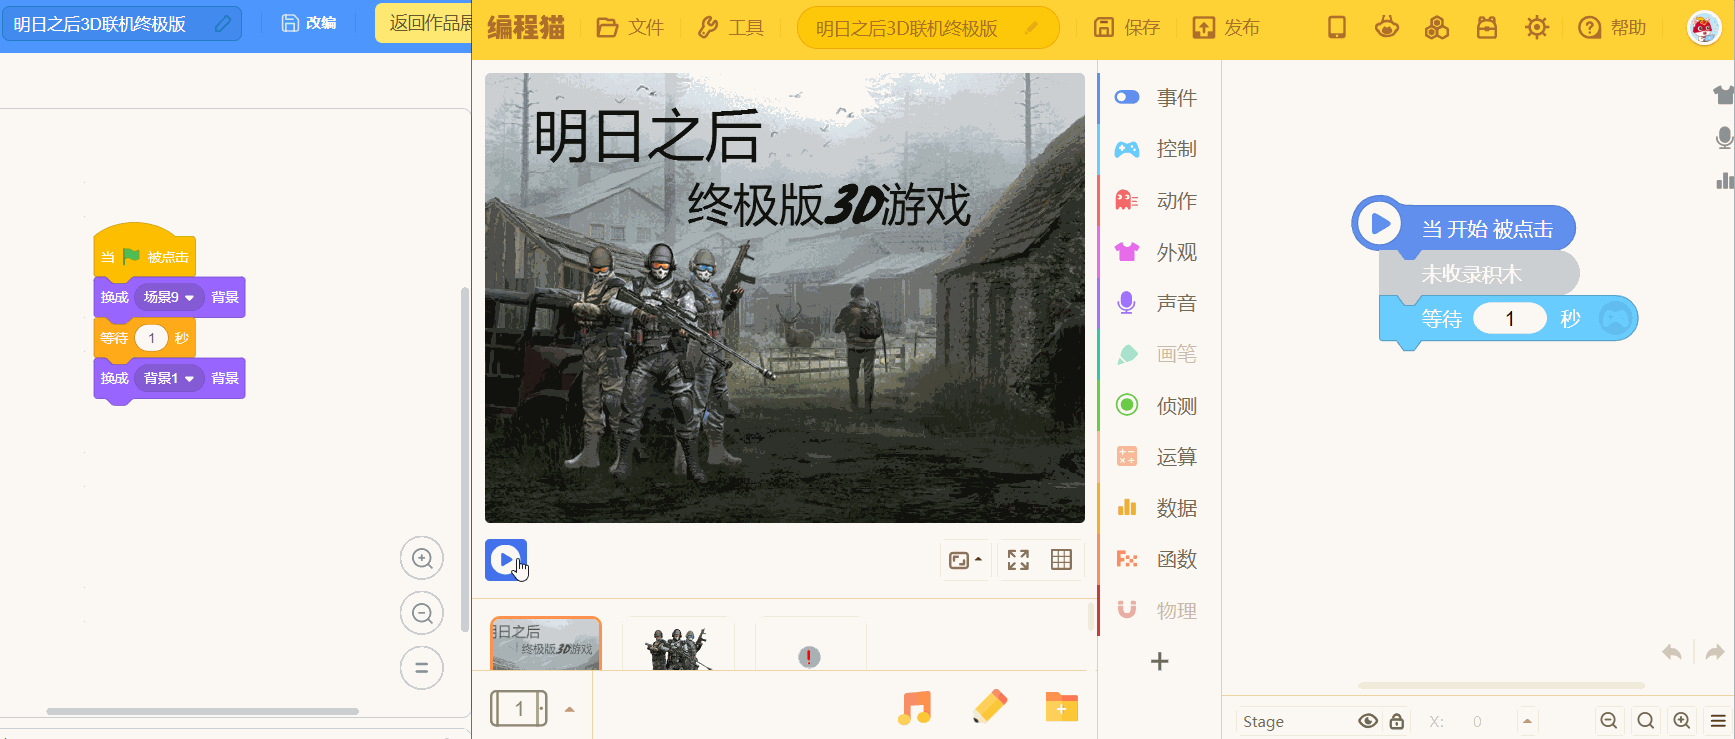Click the add-folder material icon
This screenshot has height=739, width=1735.
(1062, 707)
